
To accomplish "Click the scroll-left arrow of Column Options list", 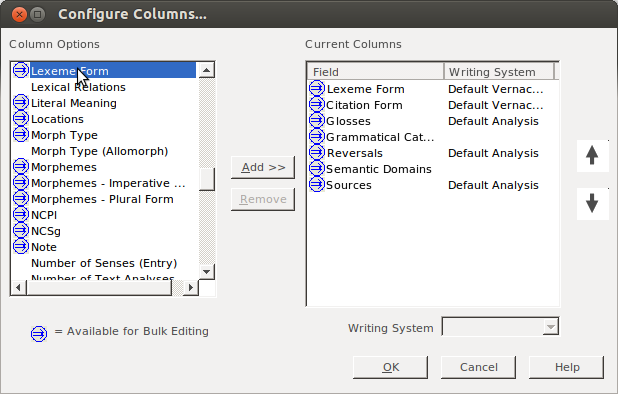I will (x=19, y=287).
